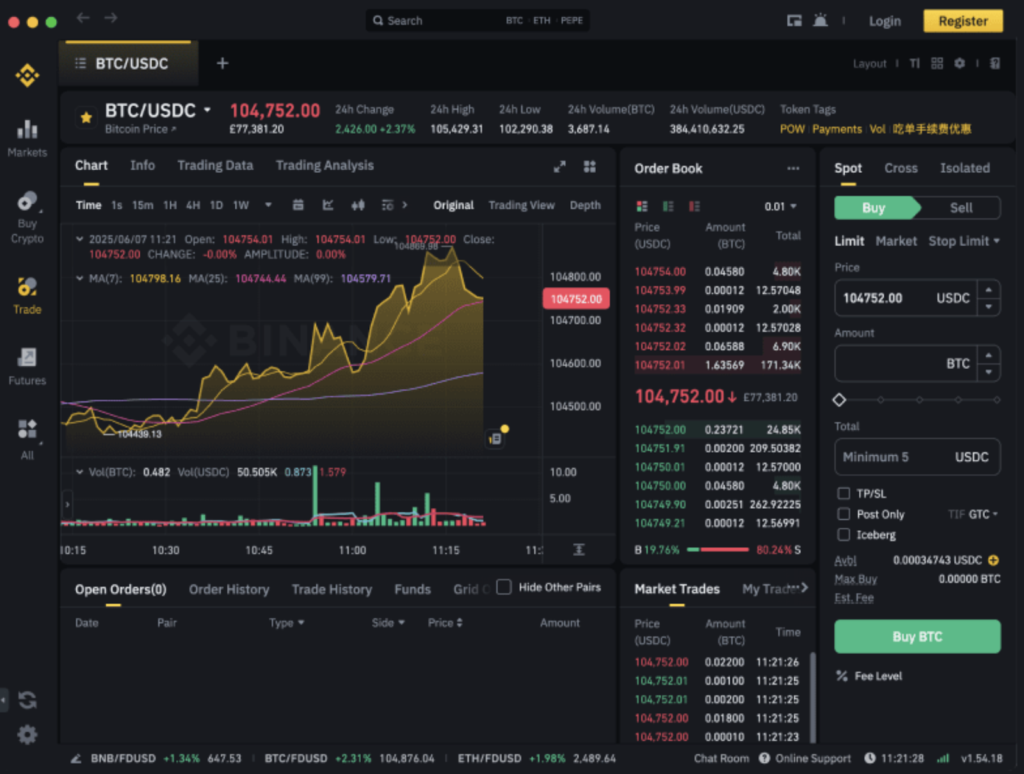Click the green Buy BTC button
1024x774 pixels.
917,637
